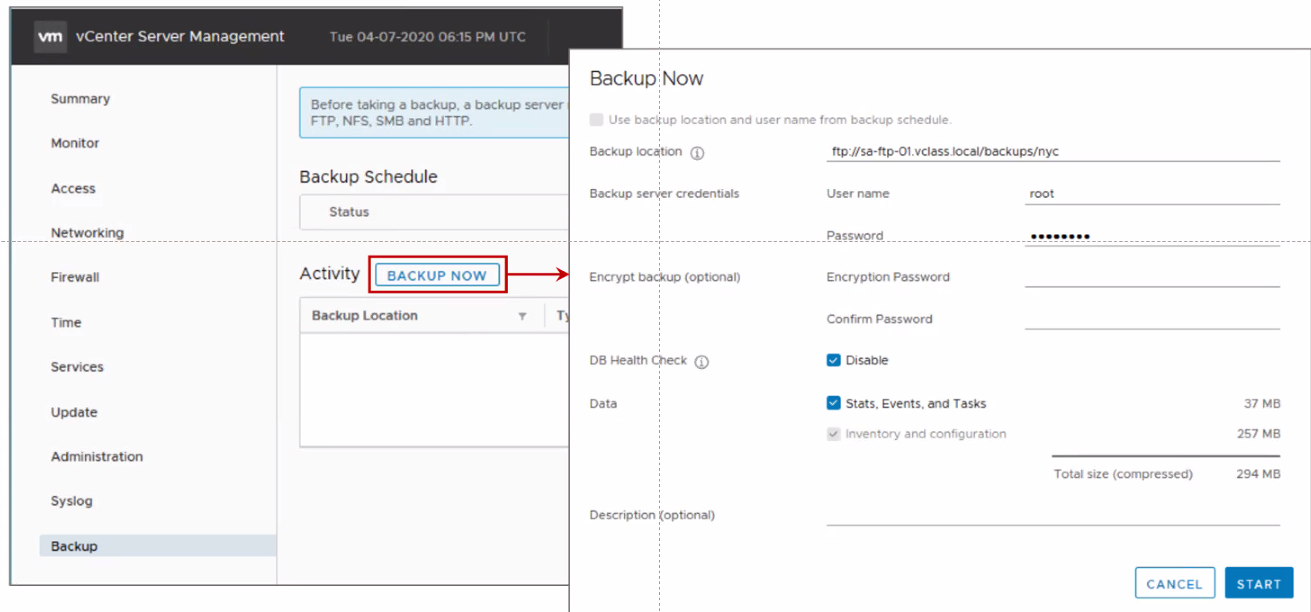Filter the Backup Location column
The height and width of the screenshot is (612, 1311).
522,316
